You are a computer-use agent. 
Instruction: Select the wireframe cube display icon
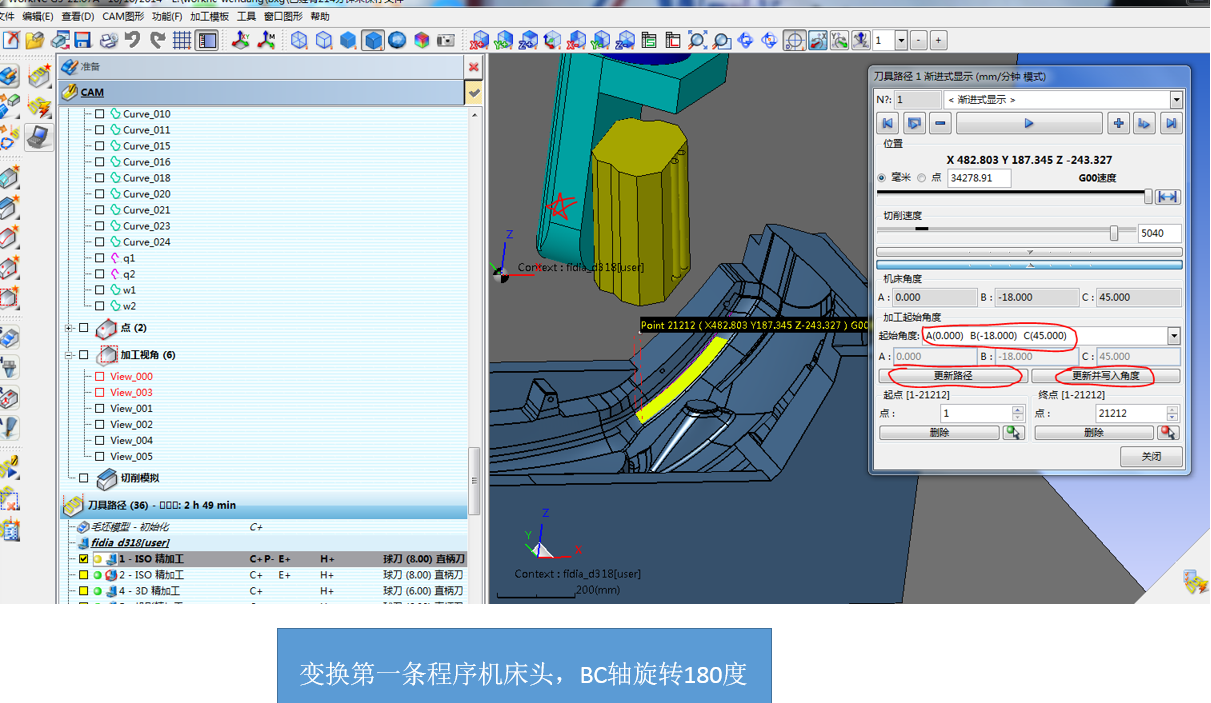299,41
